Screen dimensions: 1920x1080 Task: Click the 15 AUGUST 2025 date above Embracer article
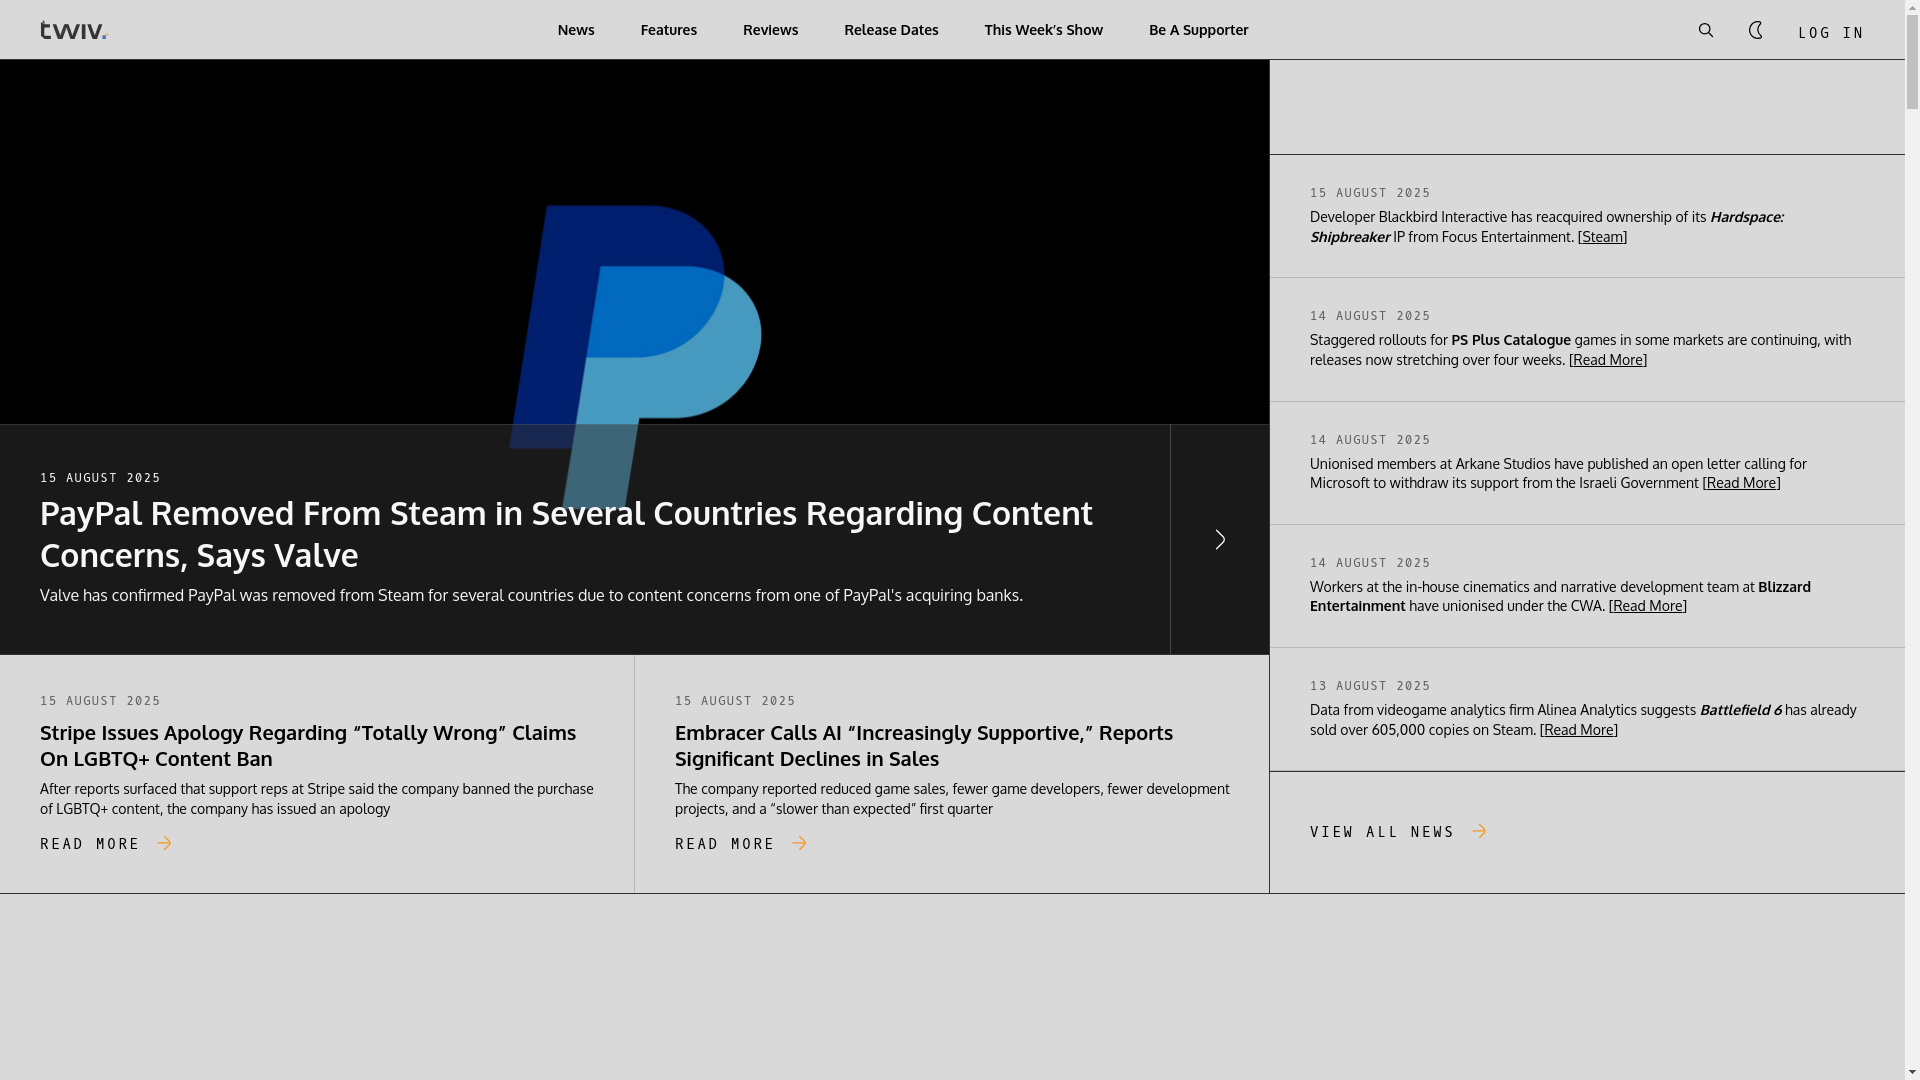point(735,701)
